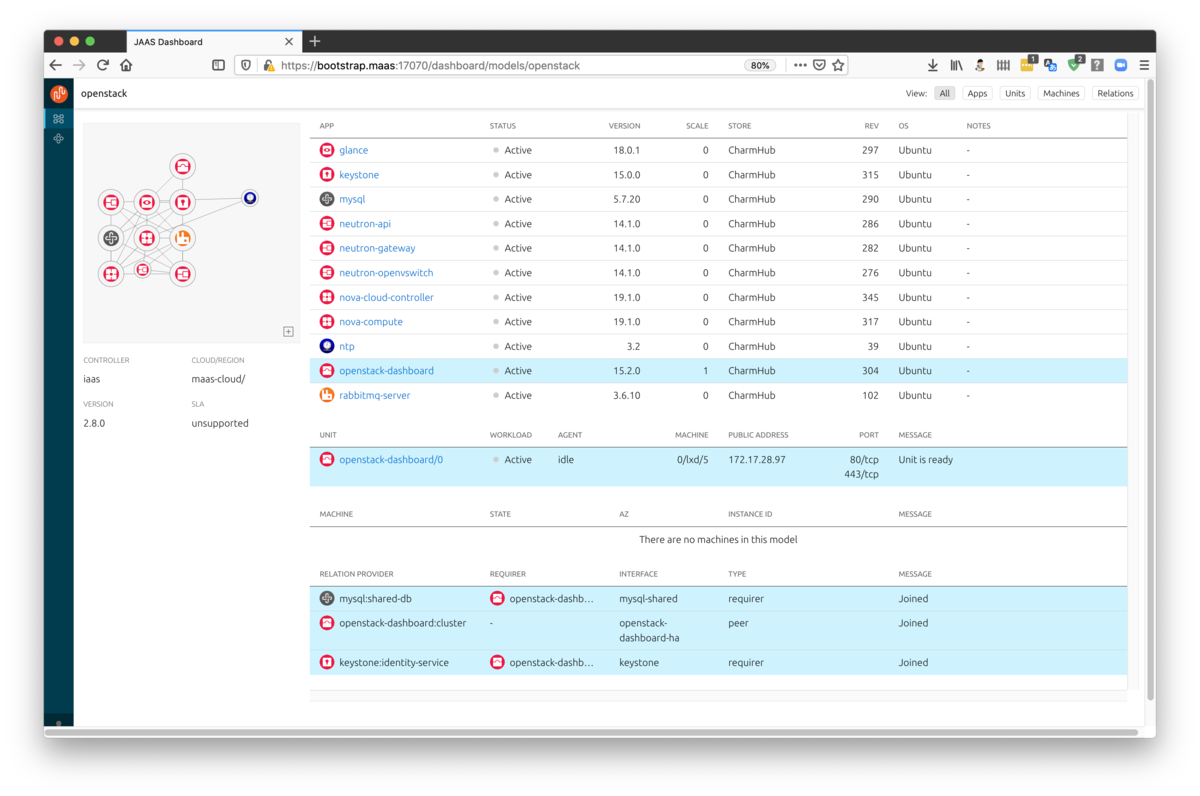Click the openstack-dashboard:cluster relation row
Viewport: 1200px width, 796px height.
[x=718, y=631]
